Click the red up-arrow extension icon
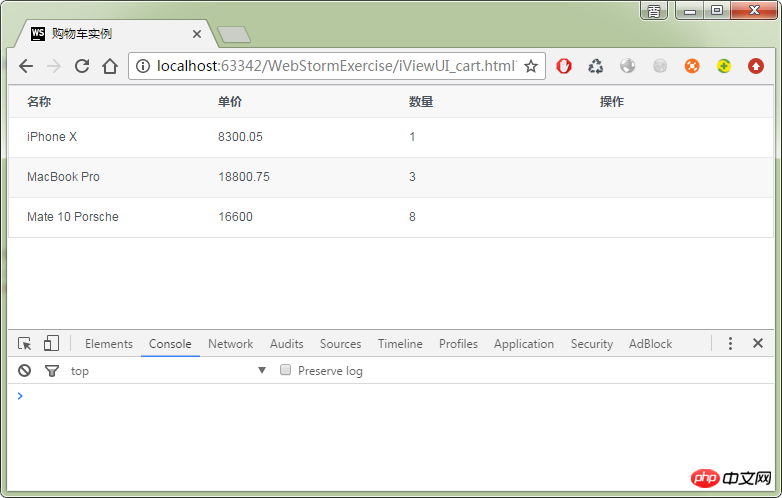The width and height of the screenshot is (782, 498). pyautogui.click(x=756, y=66)
